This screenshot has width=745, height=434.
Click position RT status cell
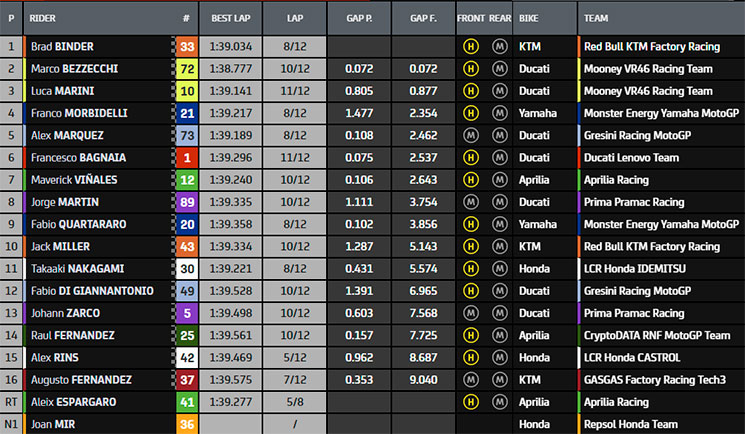coord(11,402)
